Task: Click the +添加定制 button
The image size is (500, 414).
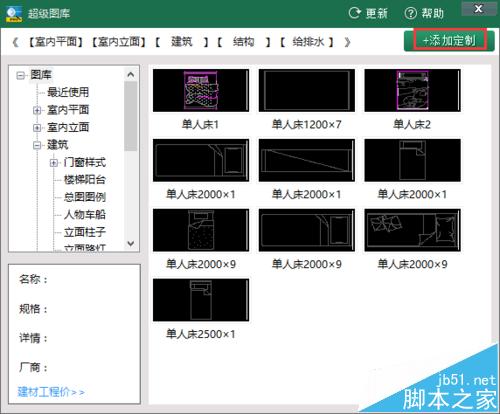Action: click(x=449, y=41)
